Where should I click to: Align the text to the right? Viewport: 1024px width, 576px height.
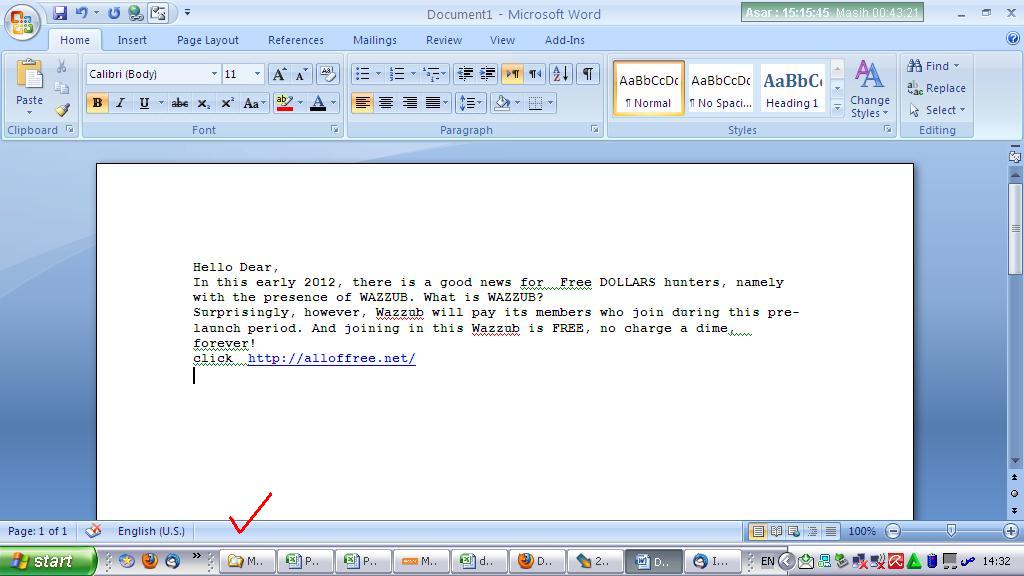click(409, 103)
